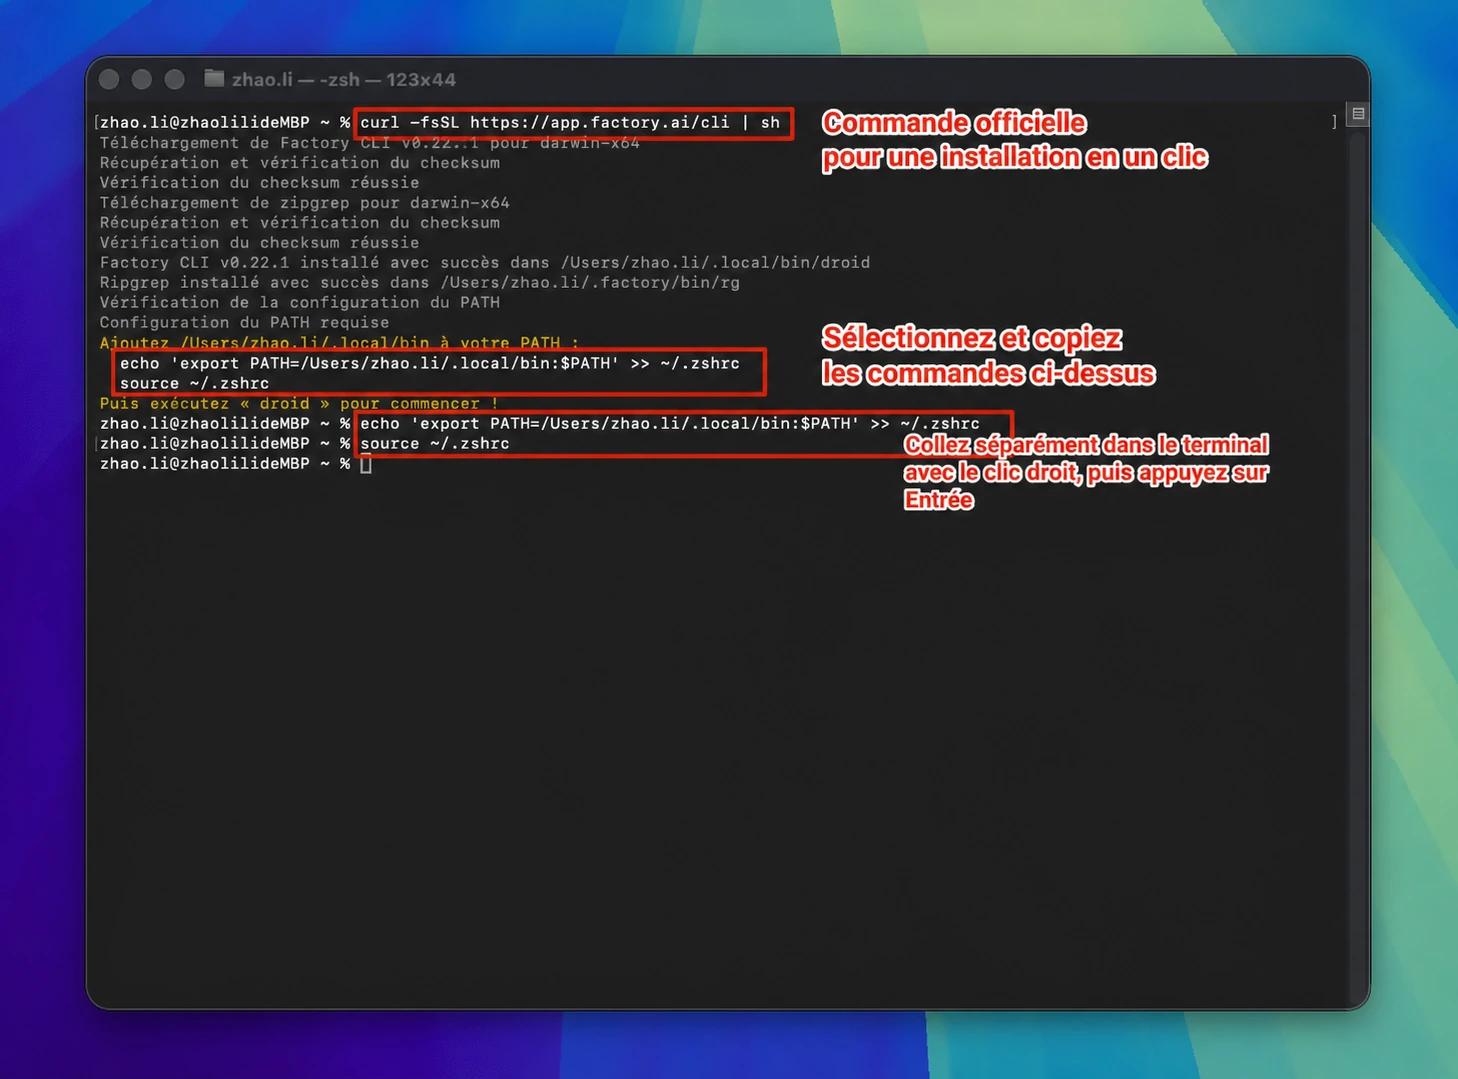Click the line 'Vérification de la configuration du PATH'

(x=300, y=303)
